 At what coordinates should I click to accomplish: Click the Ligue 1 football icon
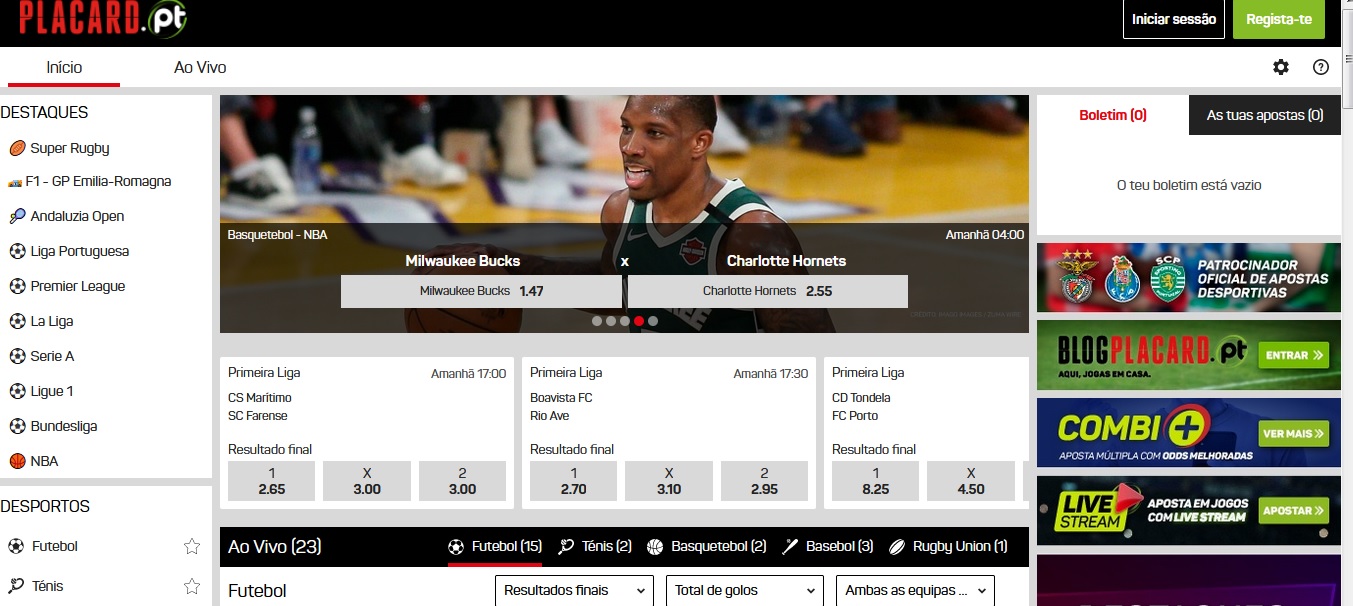click(x=17, y=391)
